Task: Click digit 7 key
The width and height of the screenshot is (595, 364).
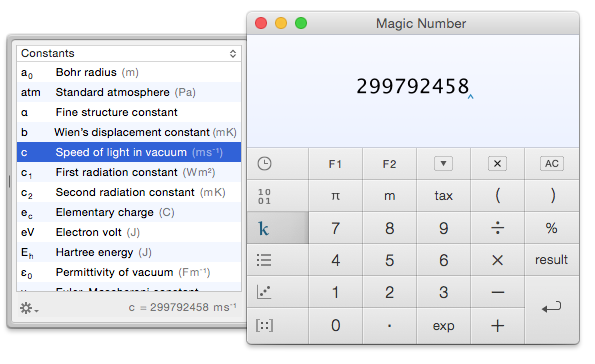Action: (x=335, y=228)
